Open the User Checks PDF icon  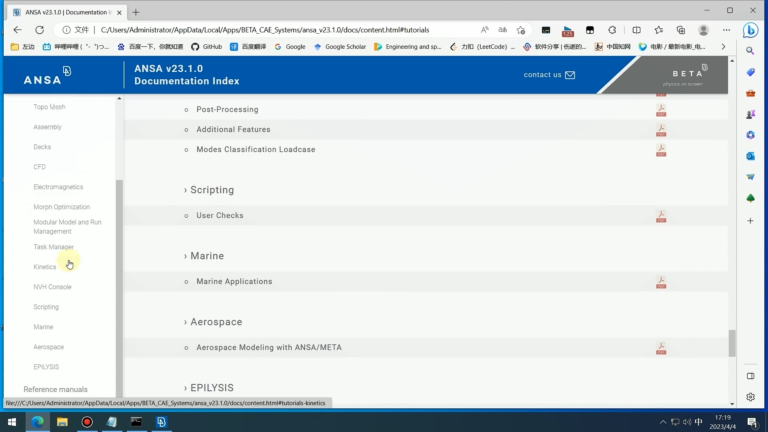coord(661,216)
